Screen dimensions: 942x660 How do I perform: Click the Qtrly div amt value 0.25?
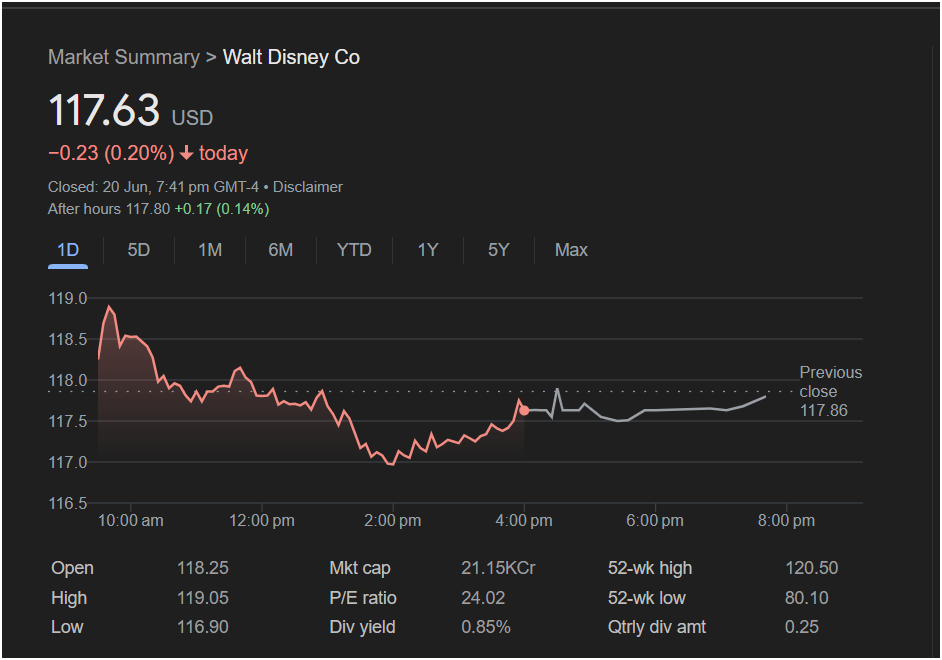(801, 627)
